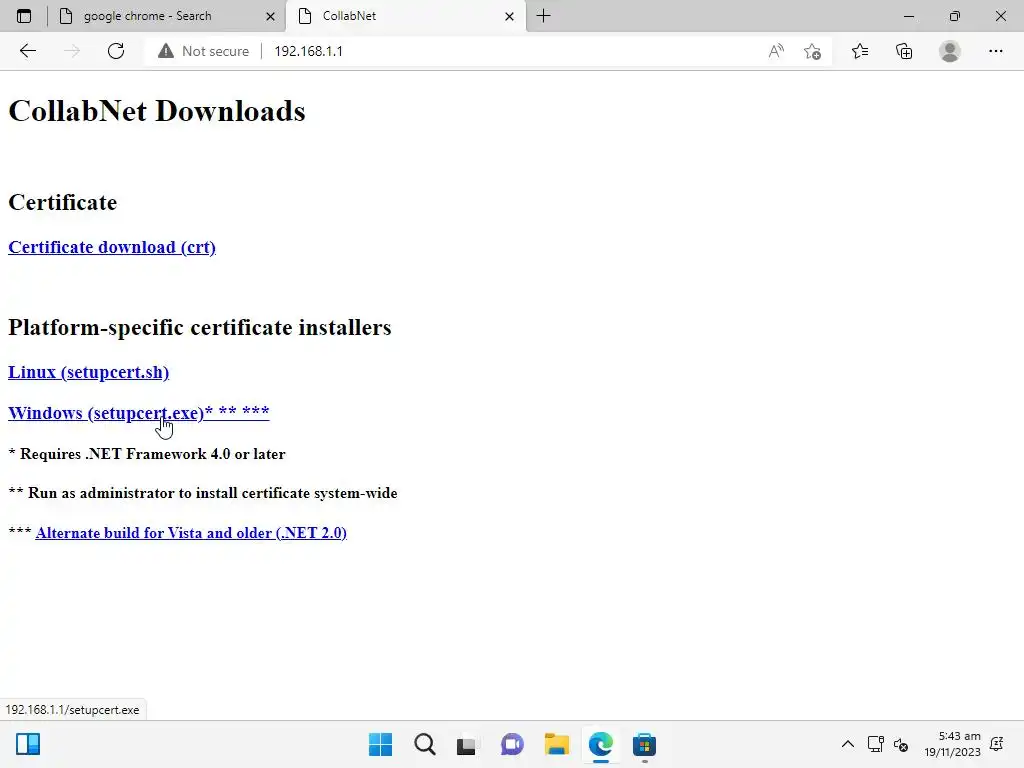This screenshot has width=1024, height=768.
Task: Click the Microsoft Edge taskbar icon
Action: tap(600, 744)
